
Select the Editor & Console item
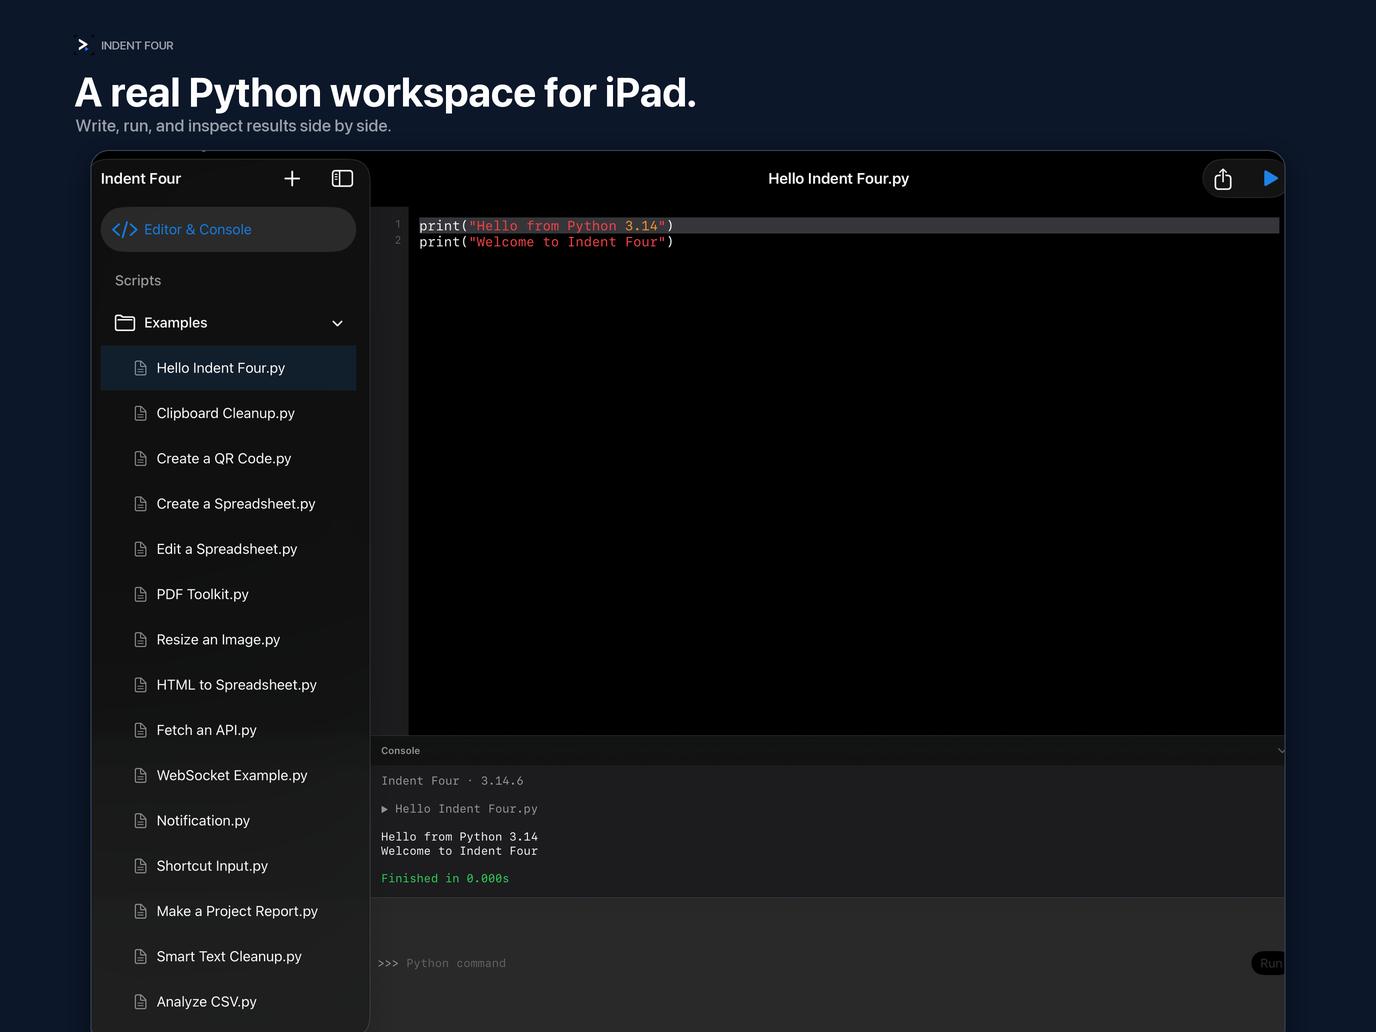(228, 229)
